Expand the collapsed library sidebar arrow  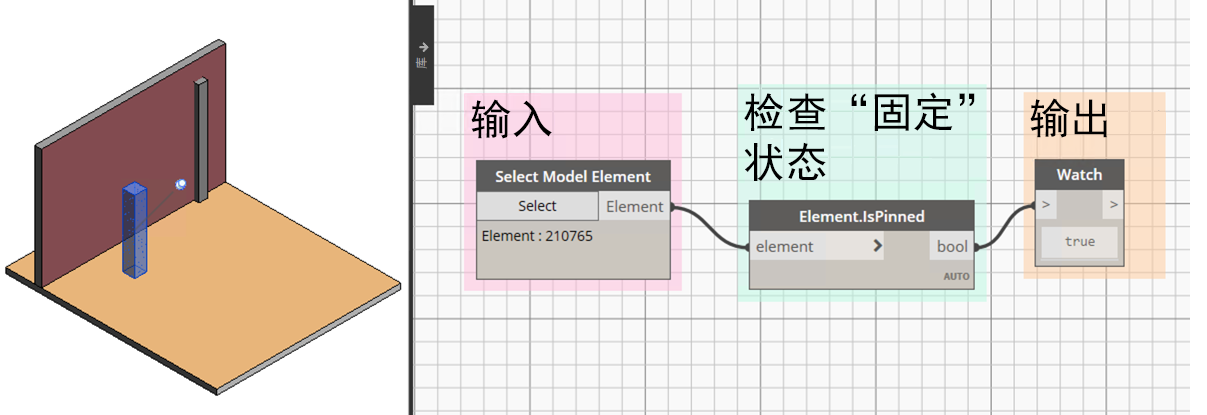(423, 46)
